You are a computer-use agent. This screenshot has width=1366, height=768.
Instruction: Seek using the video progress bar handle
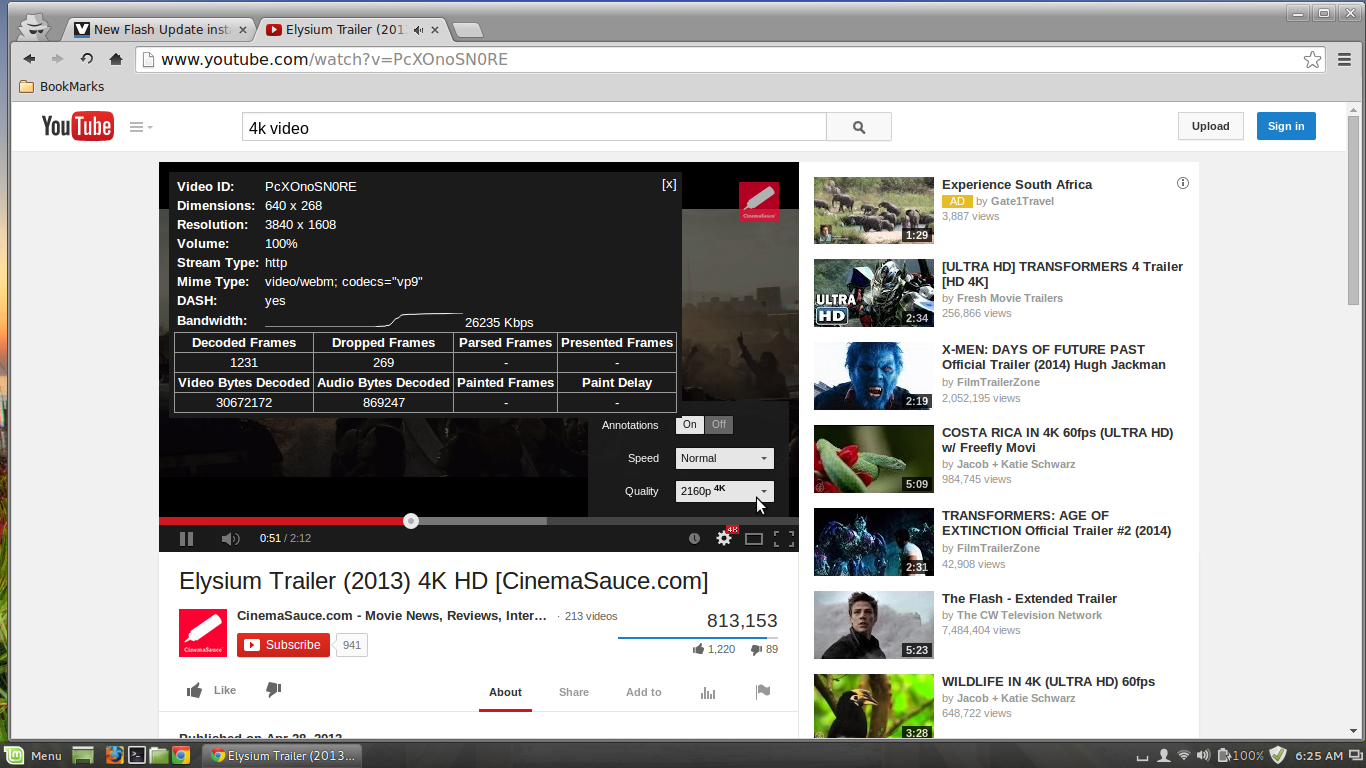(x=411, y=521)
